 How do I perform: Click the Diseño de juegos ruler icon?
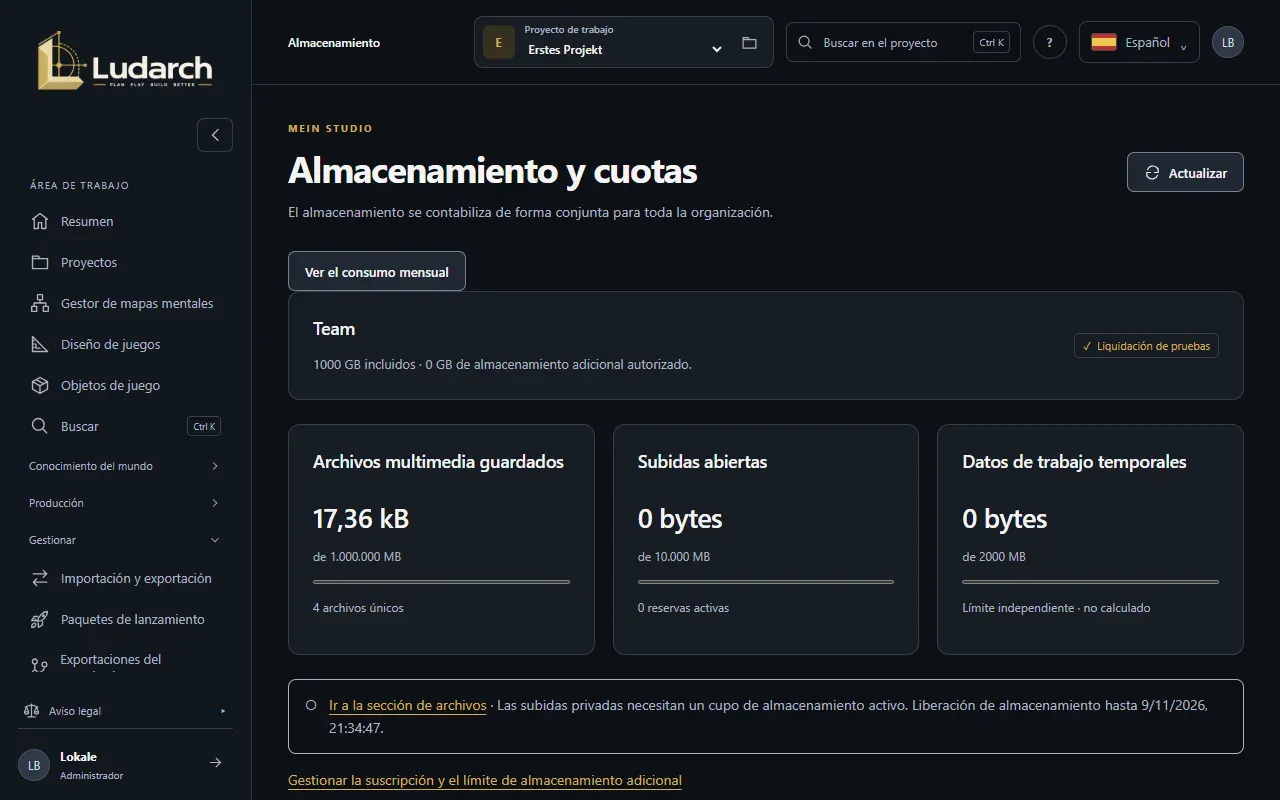point(40,344)
